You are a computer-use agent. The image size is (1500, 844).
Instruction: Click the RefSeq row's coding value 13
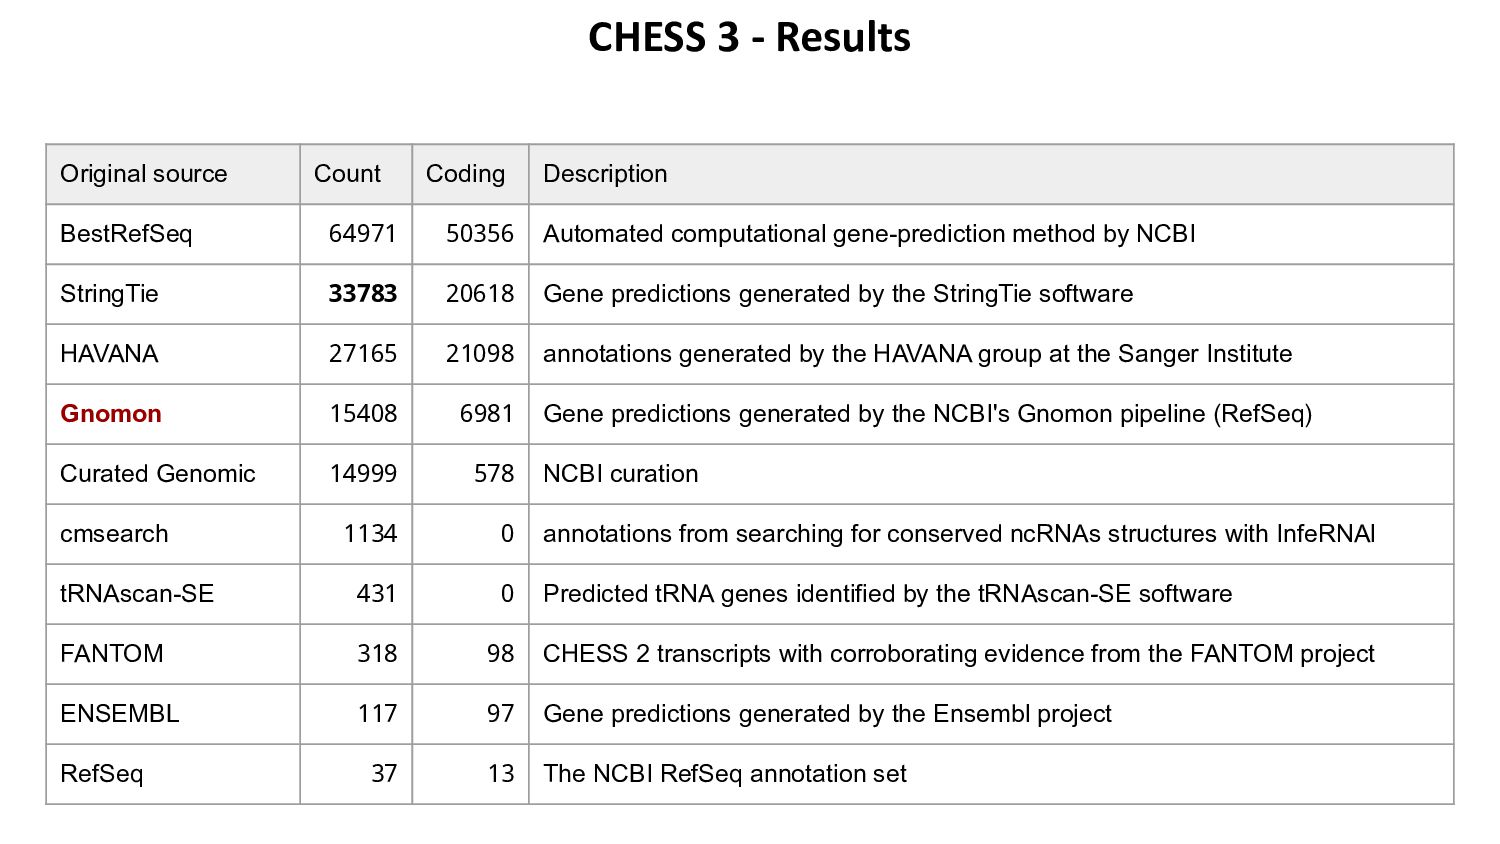[501, 774]
